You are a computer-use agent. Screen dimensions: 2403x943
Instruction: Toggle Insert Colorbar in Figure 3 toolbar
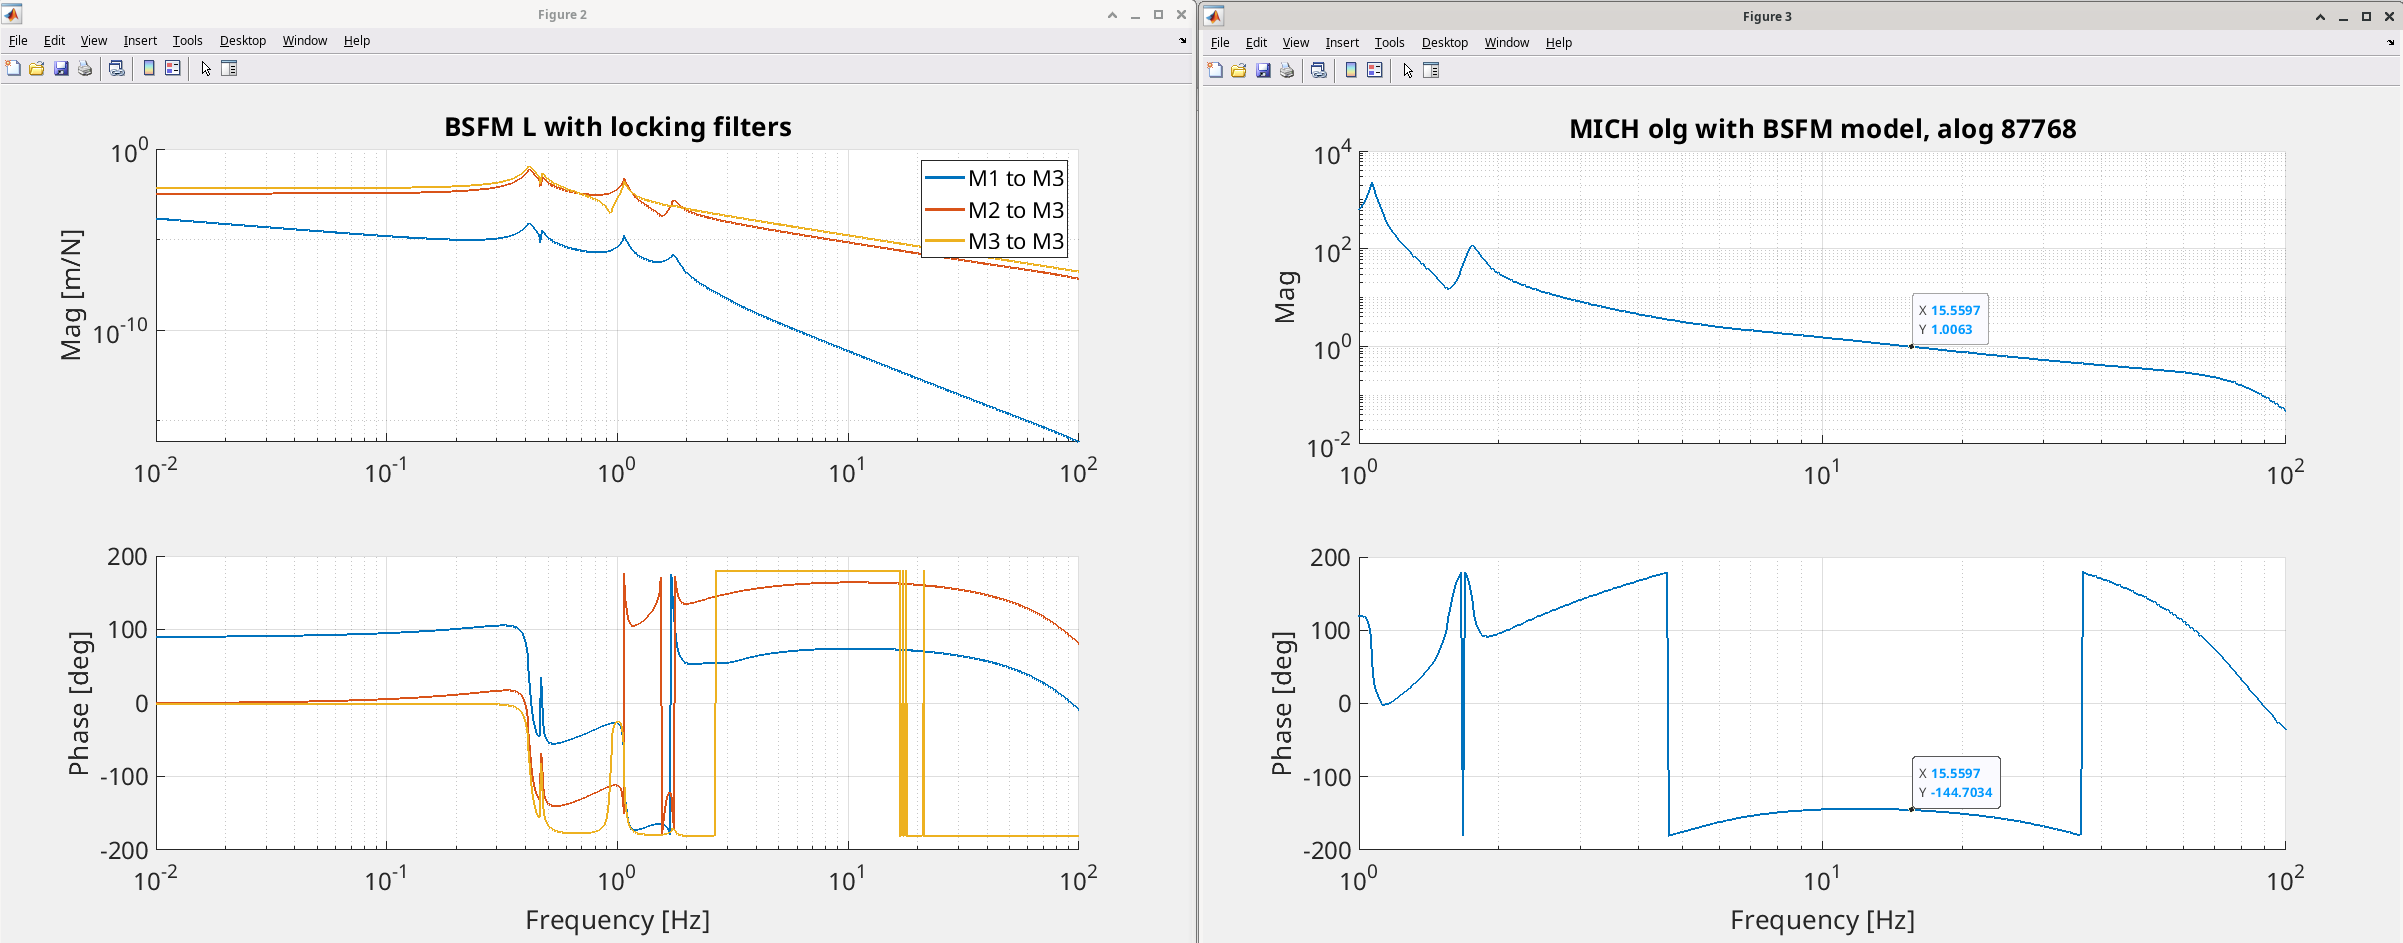coord(1351,70)
